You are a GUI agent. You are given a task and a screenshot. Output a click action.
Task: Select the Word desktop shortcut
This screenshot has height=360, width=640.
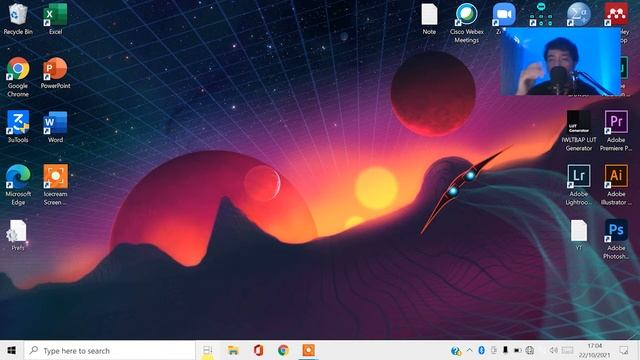[x=56, y=127]
